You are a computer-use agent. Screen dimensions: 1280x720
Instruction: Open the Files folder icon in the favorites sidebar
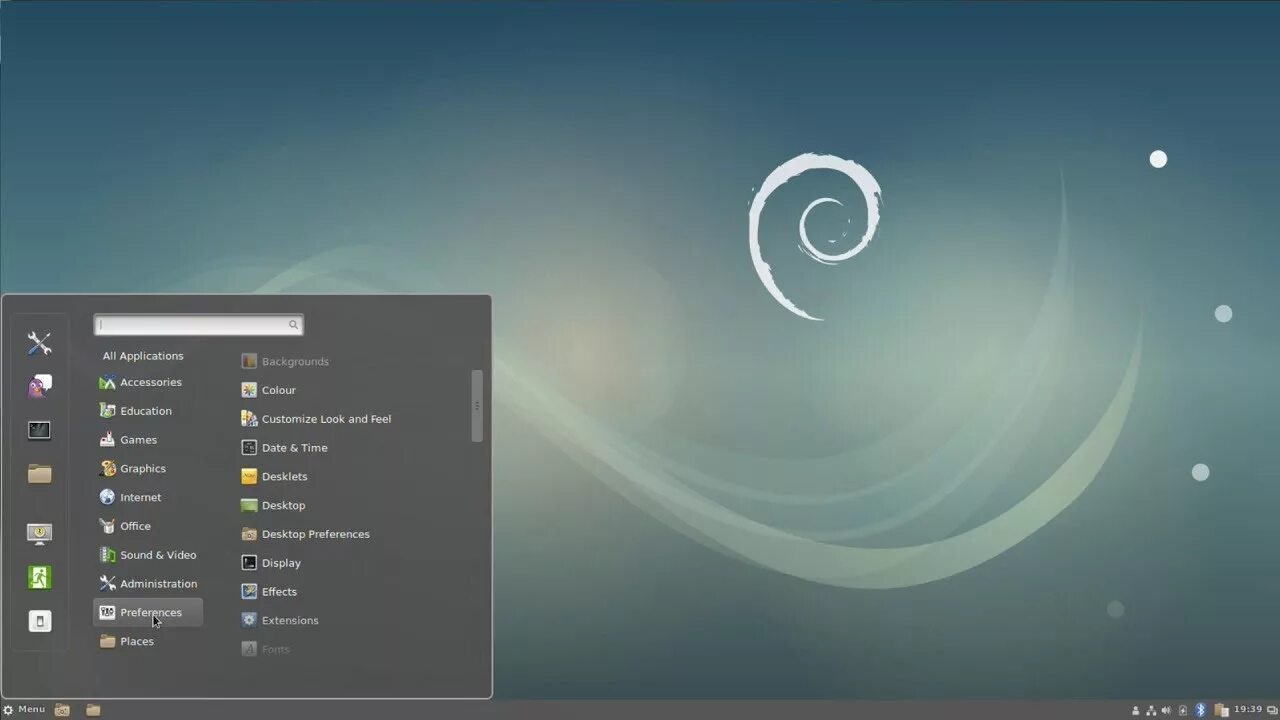(x=39, y=474)
